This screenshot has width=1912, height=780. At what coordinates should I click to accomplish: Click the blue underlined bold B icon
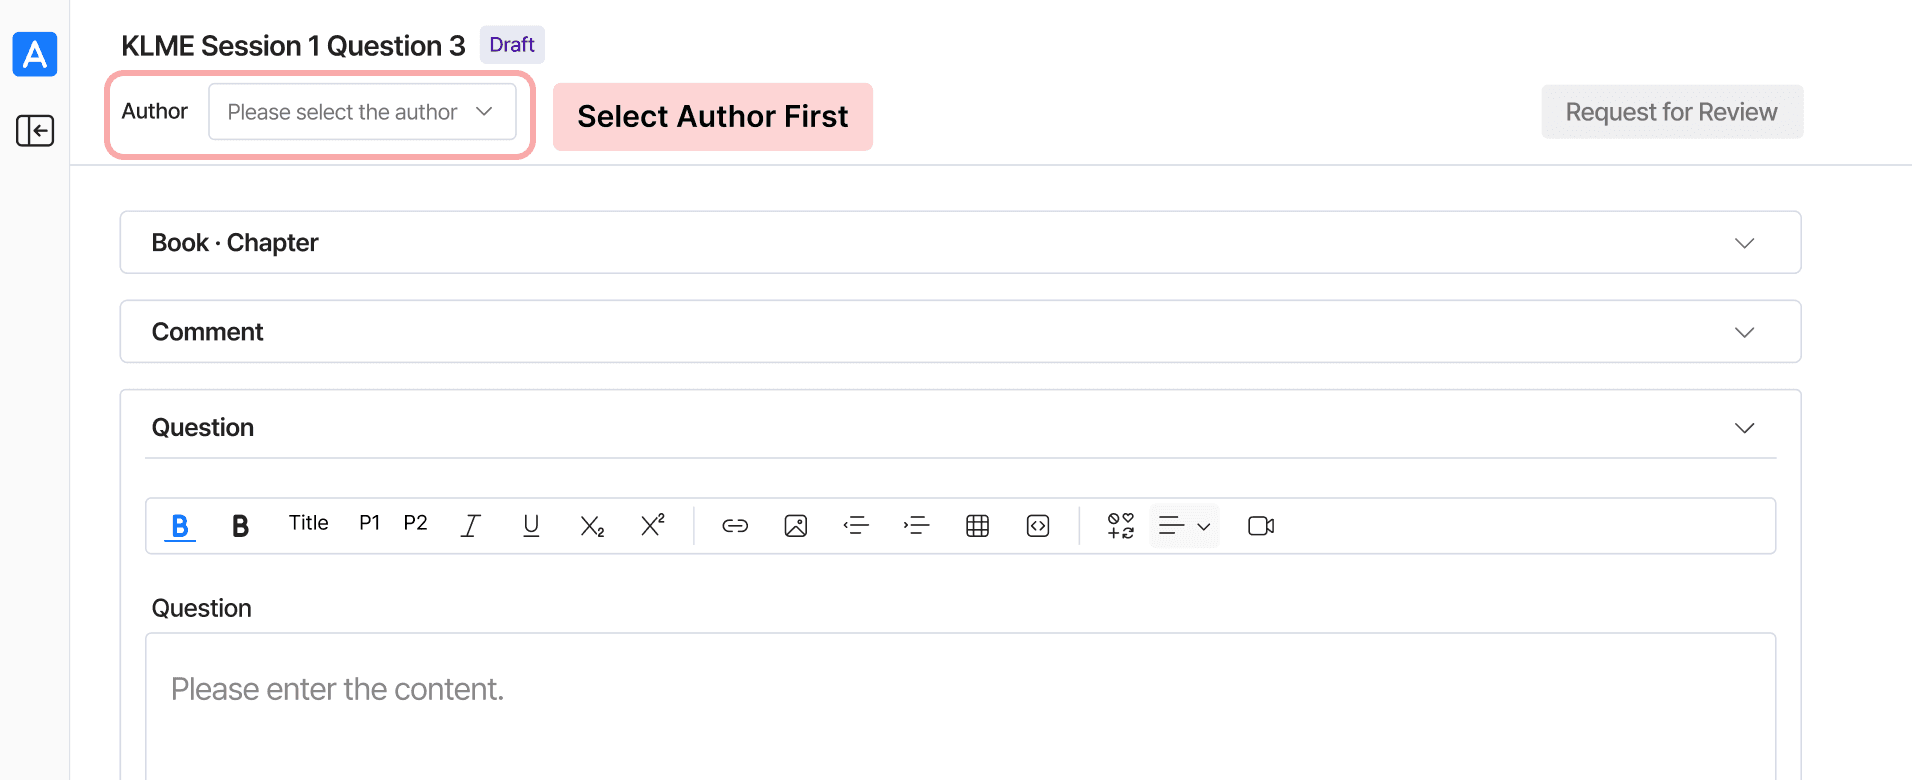click(180, 526)
